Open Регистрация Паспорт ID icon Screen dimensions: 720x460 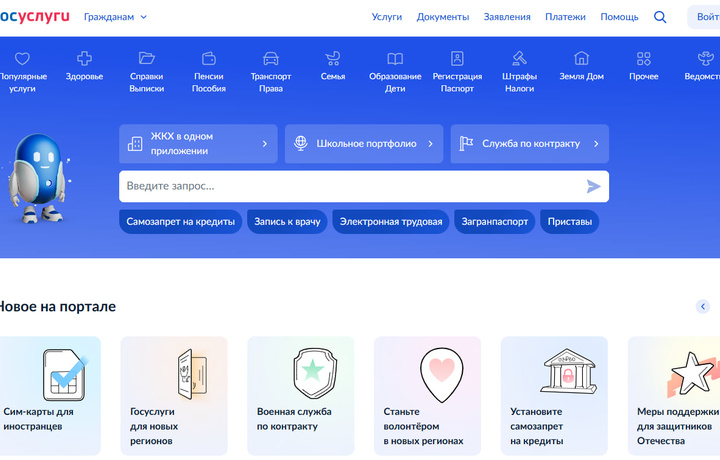457,58
